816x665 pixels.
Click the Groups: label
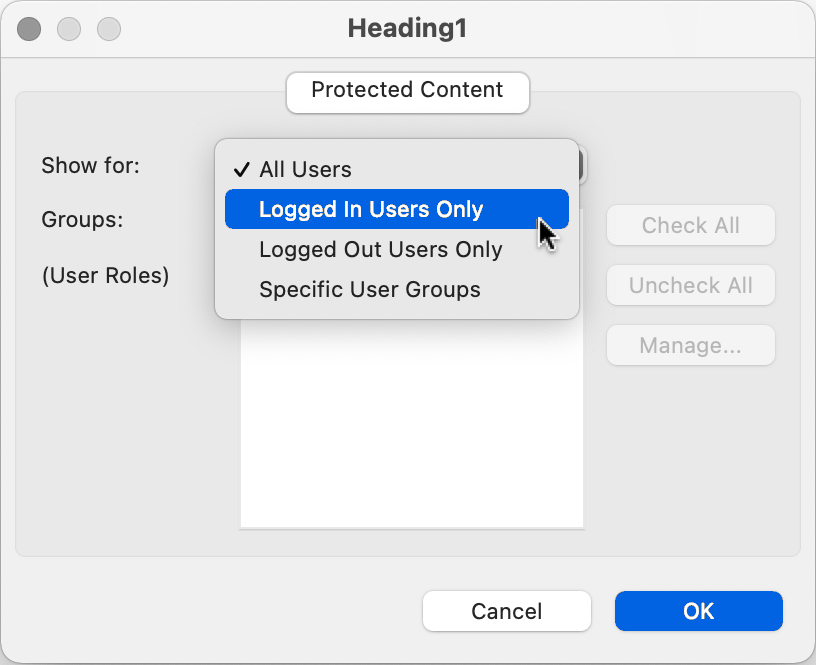click(82, 220)
